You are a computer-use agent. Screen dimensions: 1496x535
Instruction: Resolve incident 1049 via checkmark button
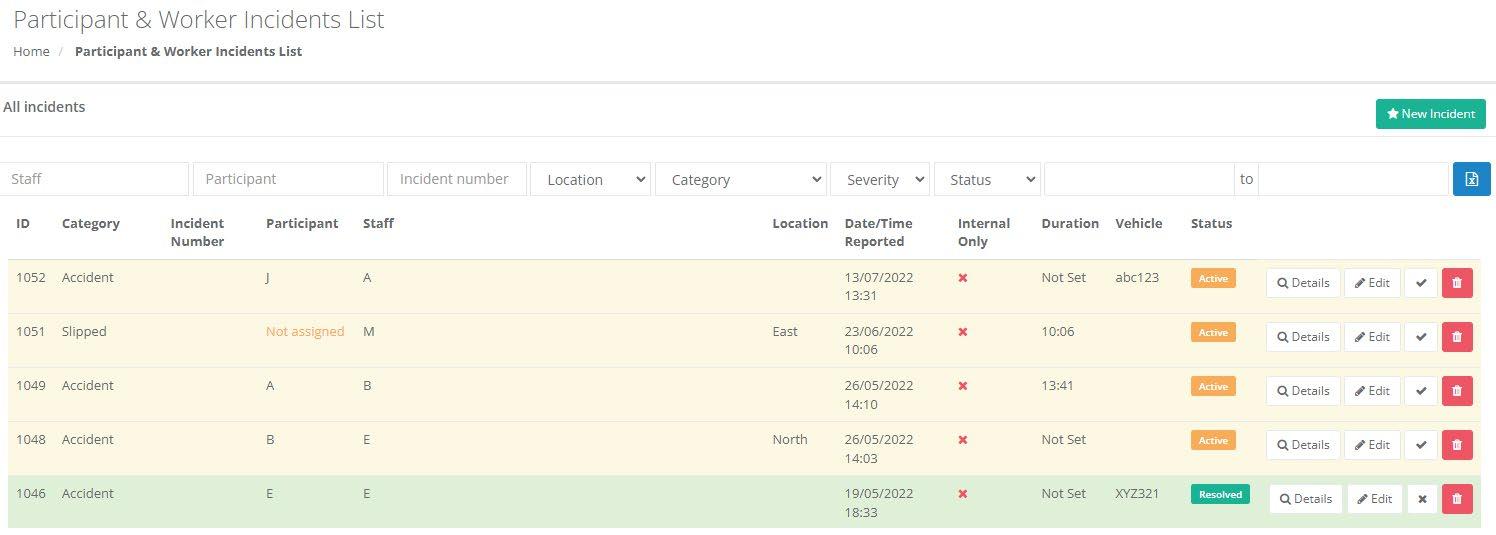tap(1421, 391)
